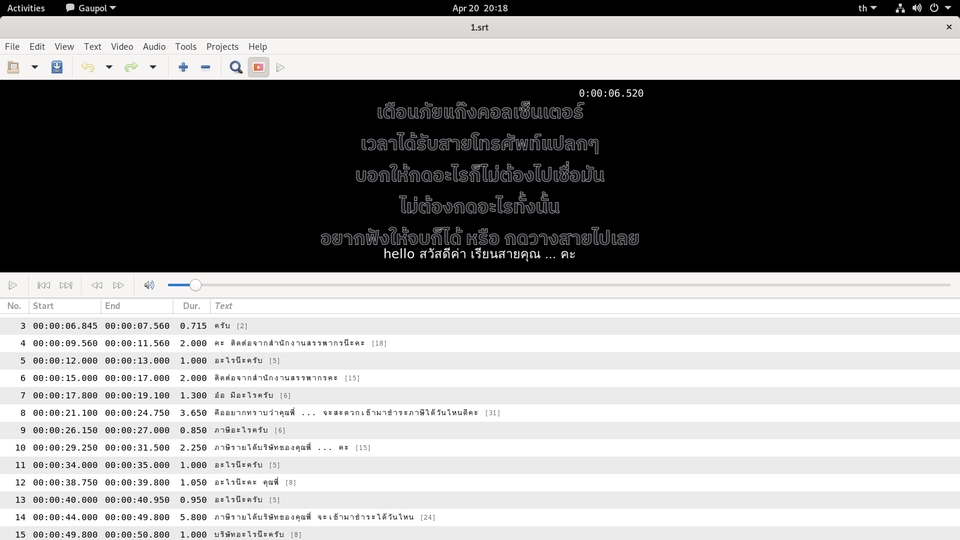Start playback in the video player
960x540 pixels.
[13, 285]
